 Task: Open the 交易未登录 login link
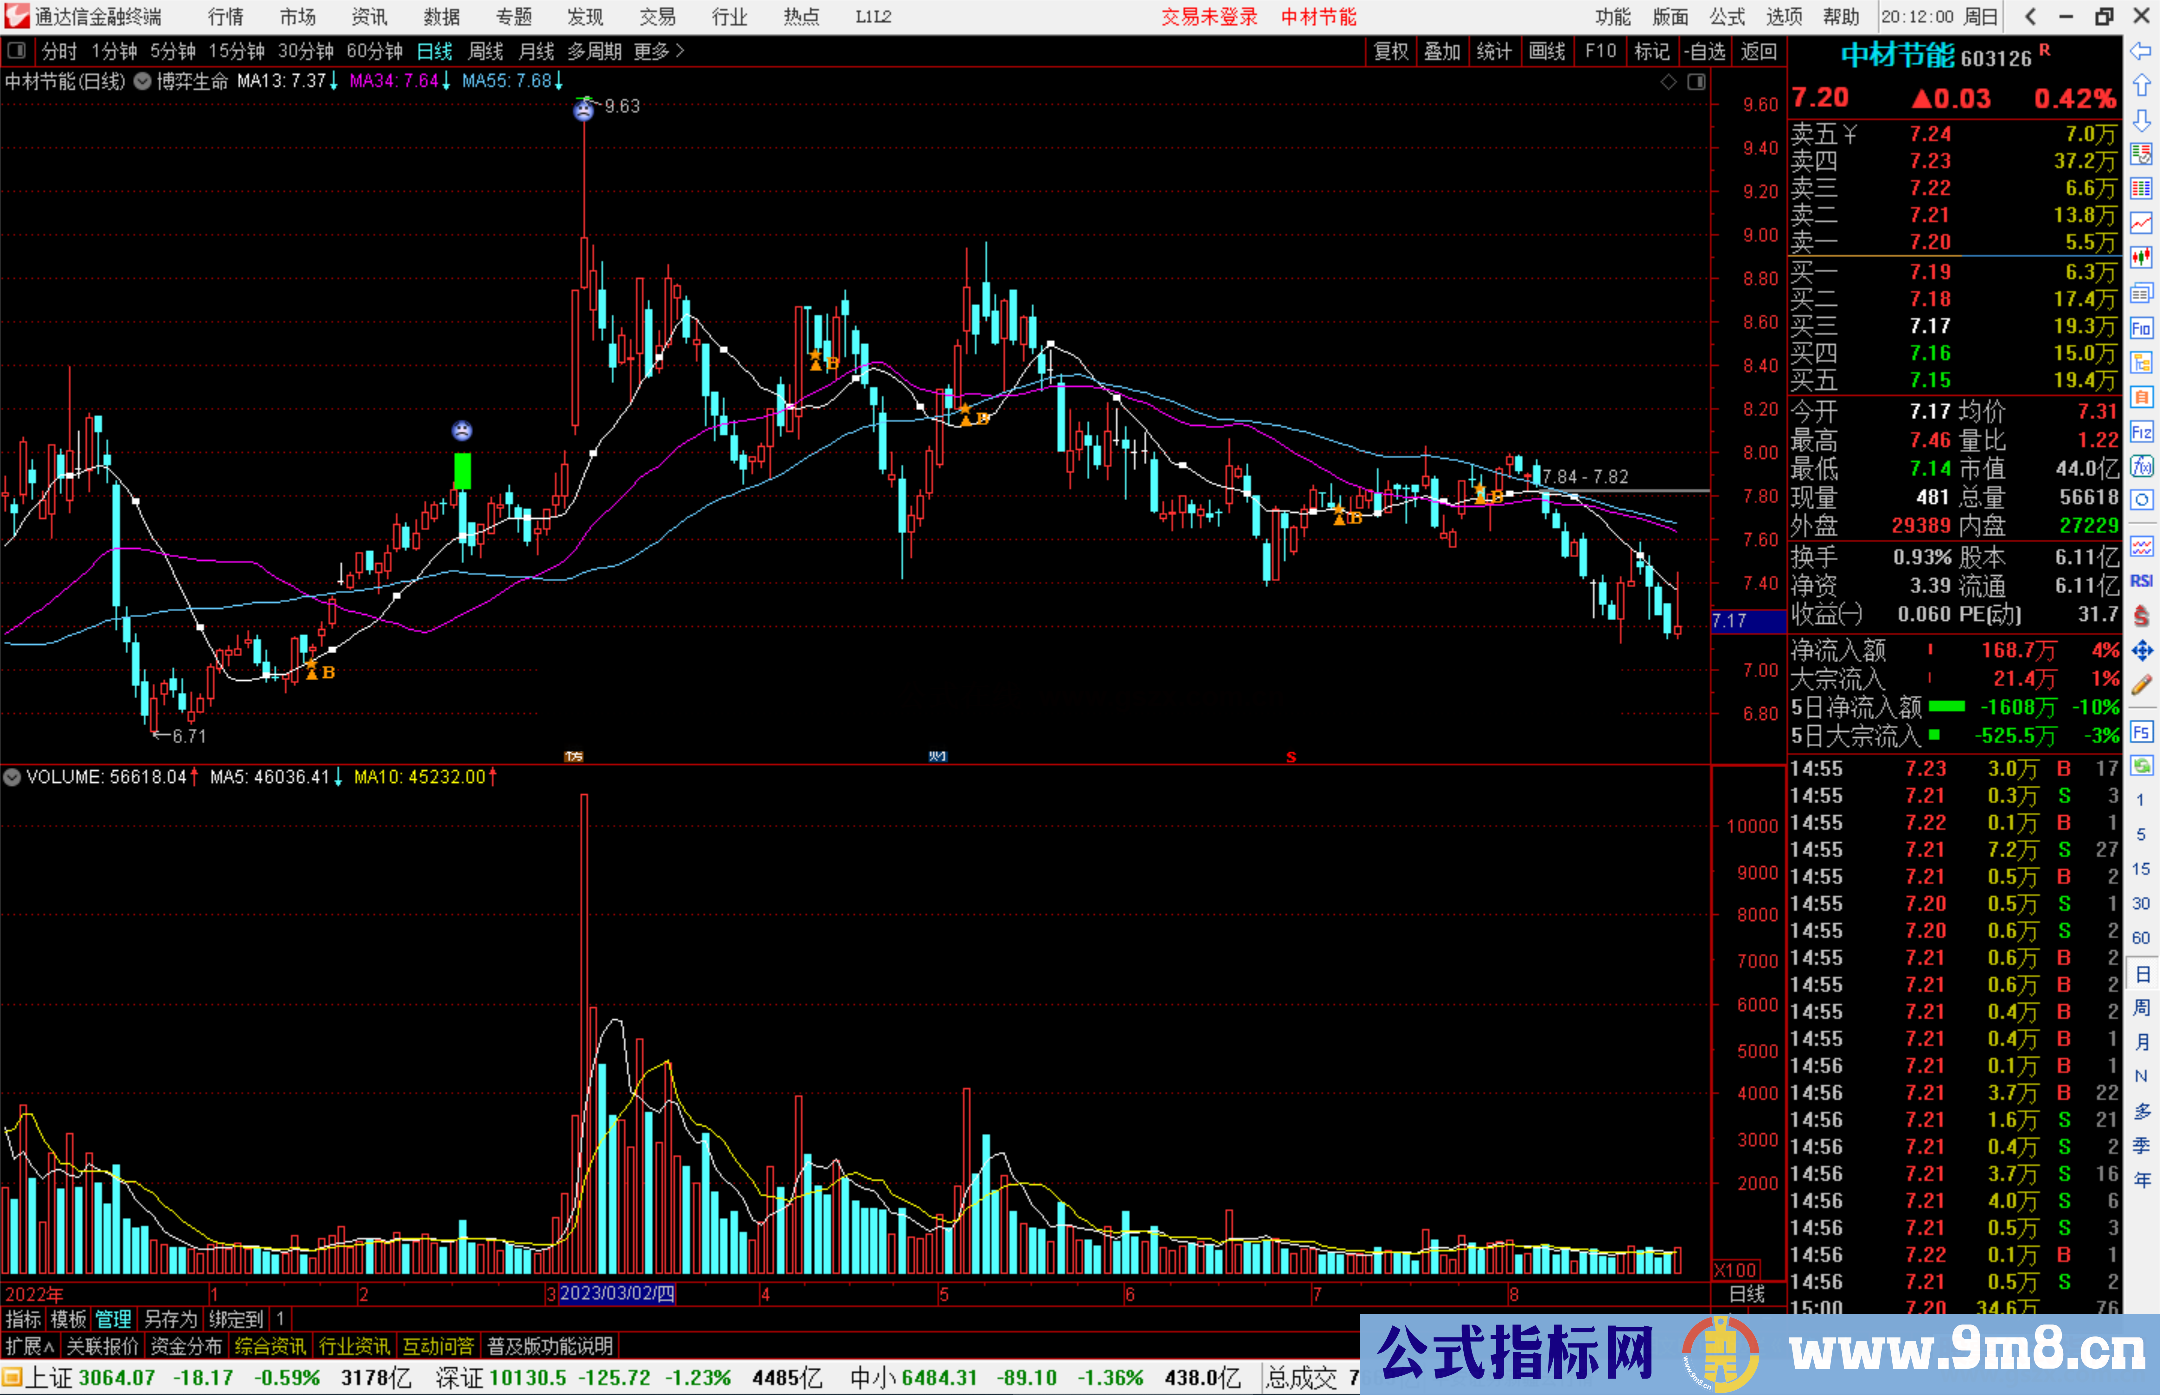pos(1209,16)
